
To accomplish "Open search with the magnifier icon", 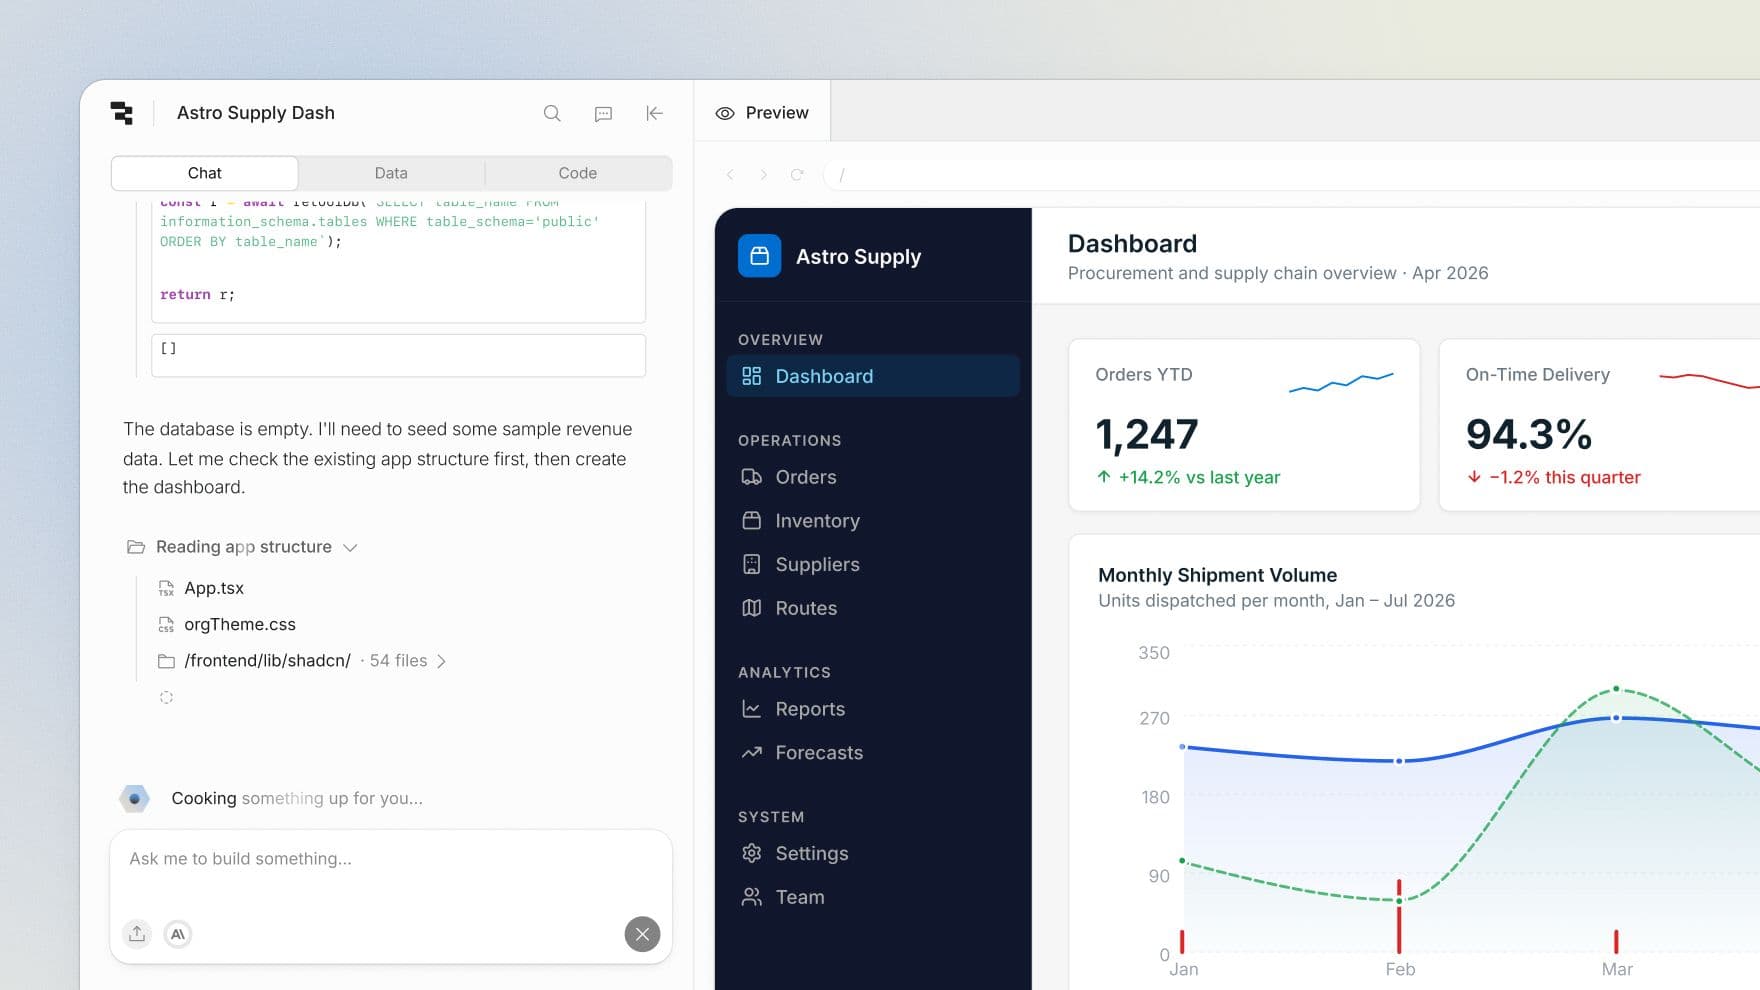I will tap(552, 113).
